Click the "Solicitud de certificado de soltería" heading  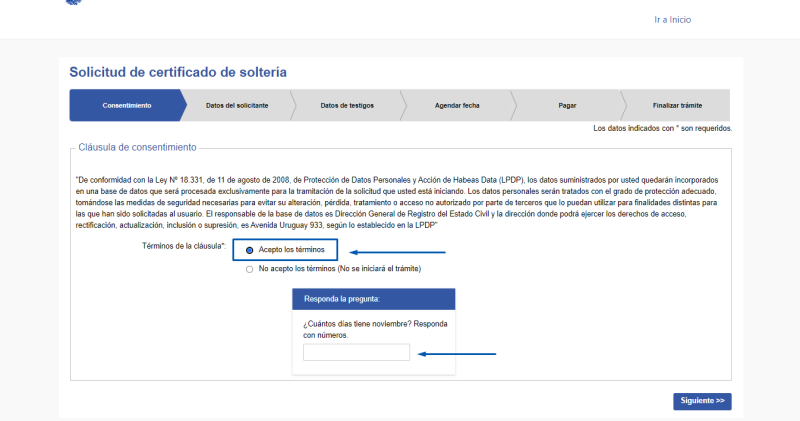point(177,72)
